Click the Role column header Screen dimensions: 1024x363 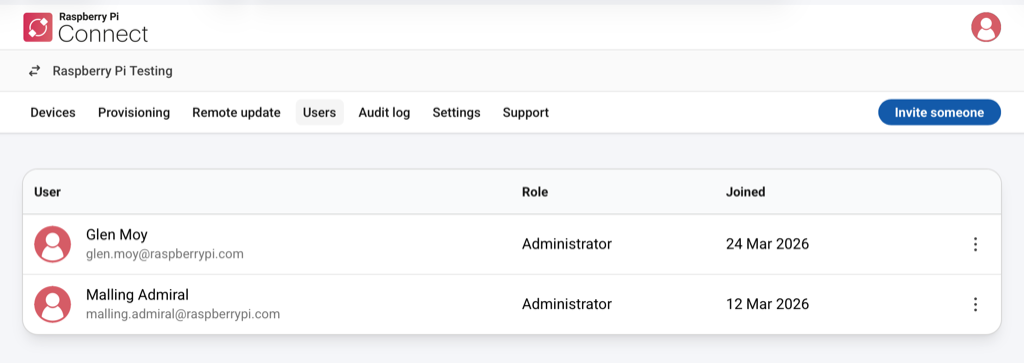tap(535, 192)
